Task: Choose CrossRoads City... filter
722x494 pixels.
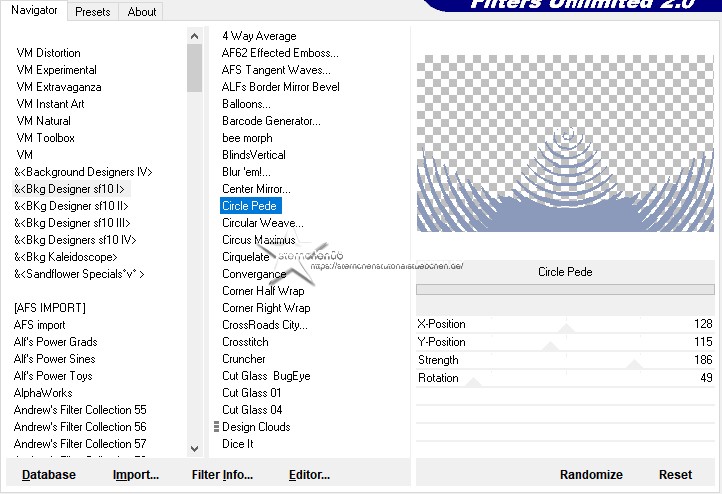Action: tap(265, 325)
